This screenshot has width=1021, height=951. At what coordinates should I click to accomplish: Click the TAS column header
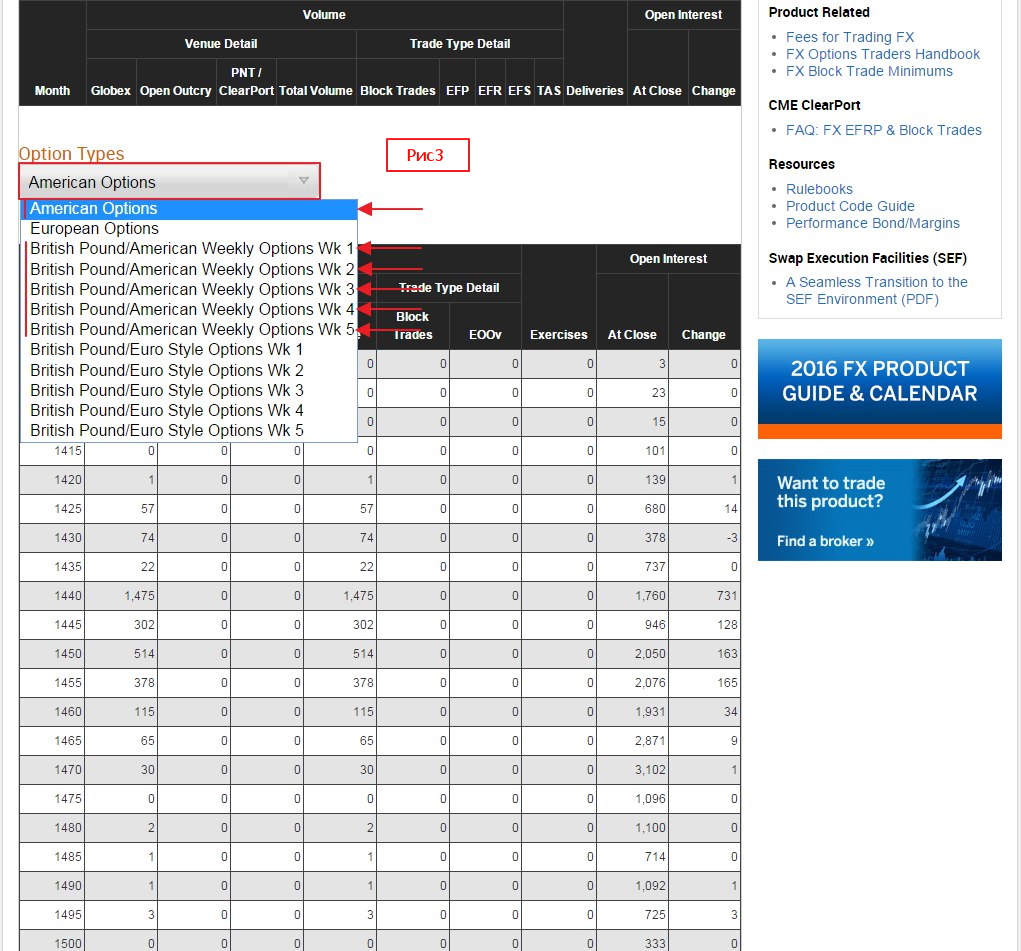click(549, 91)
